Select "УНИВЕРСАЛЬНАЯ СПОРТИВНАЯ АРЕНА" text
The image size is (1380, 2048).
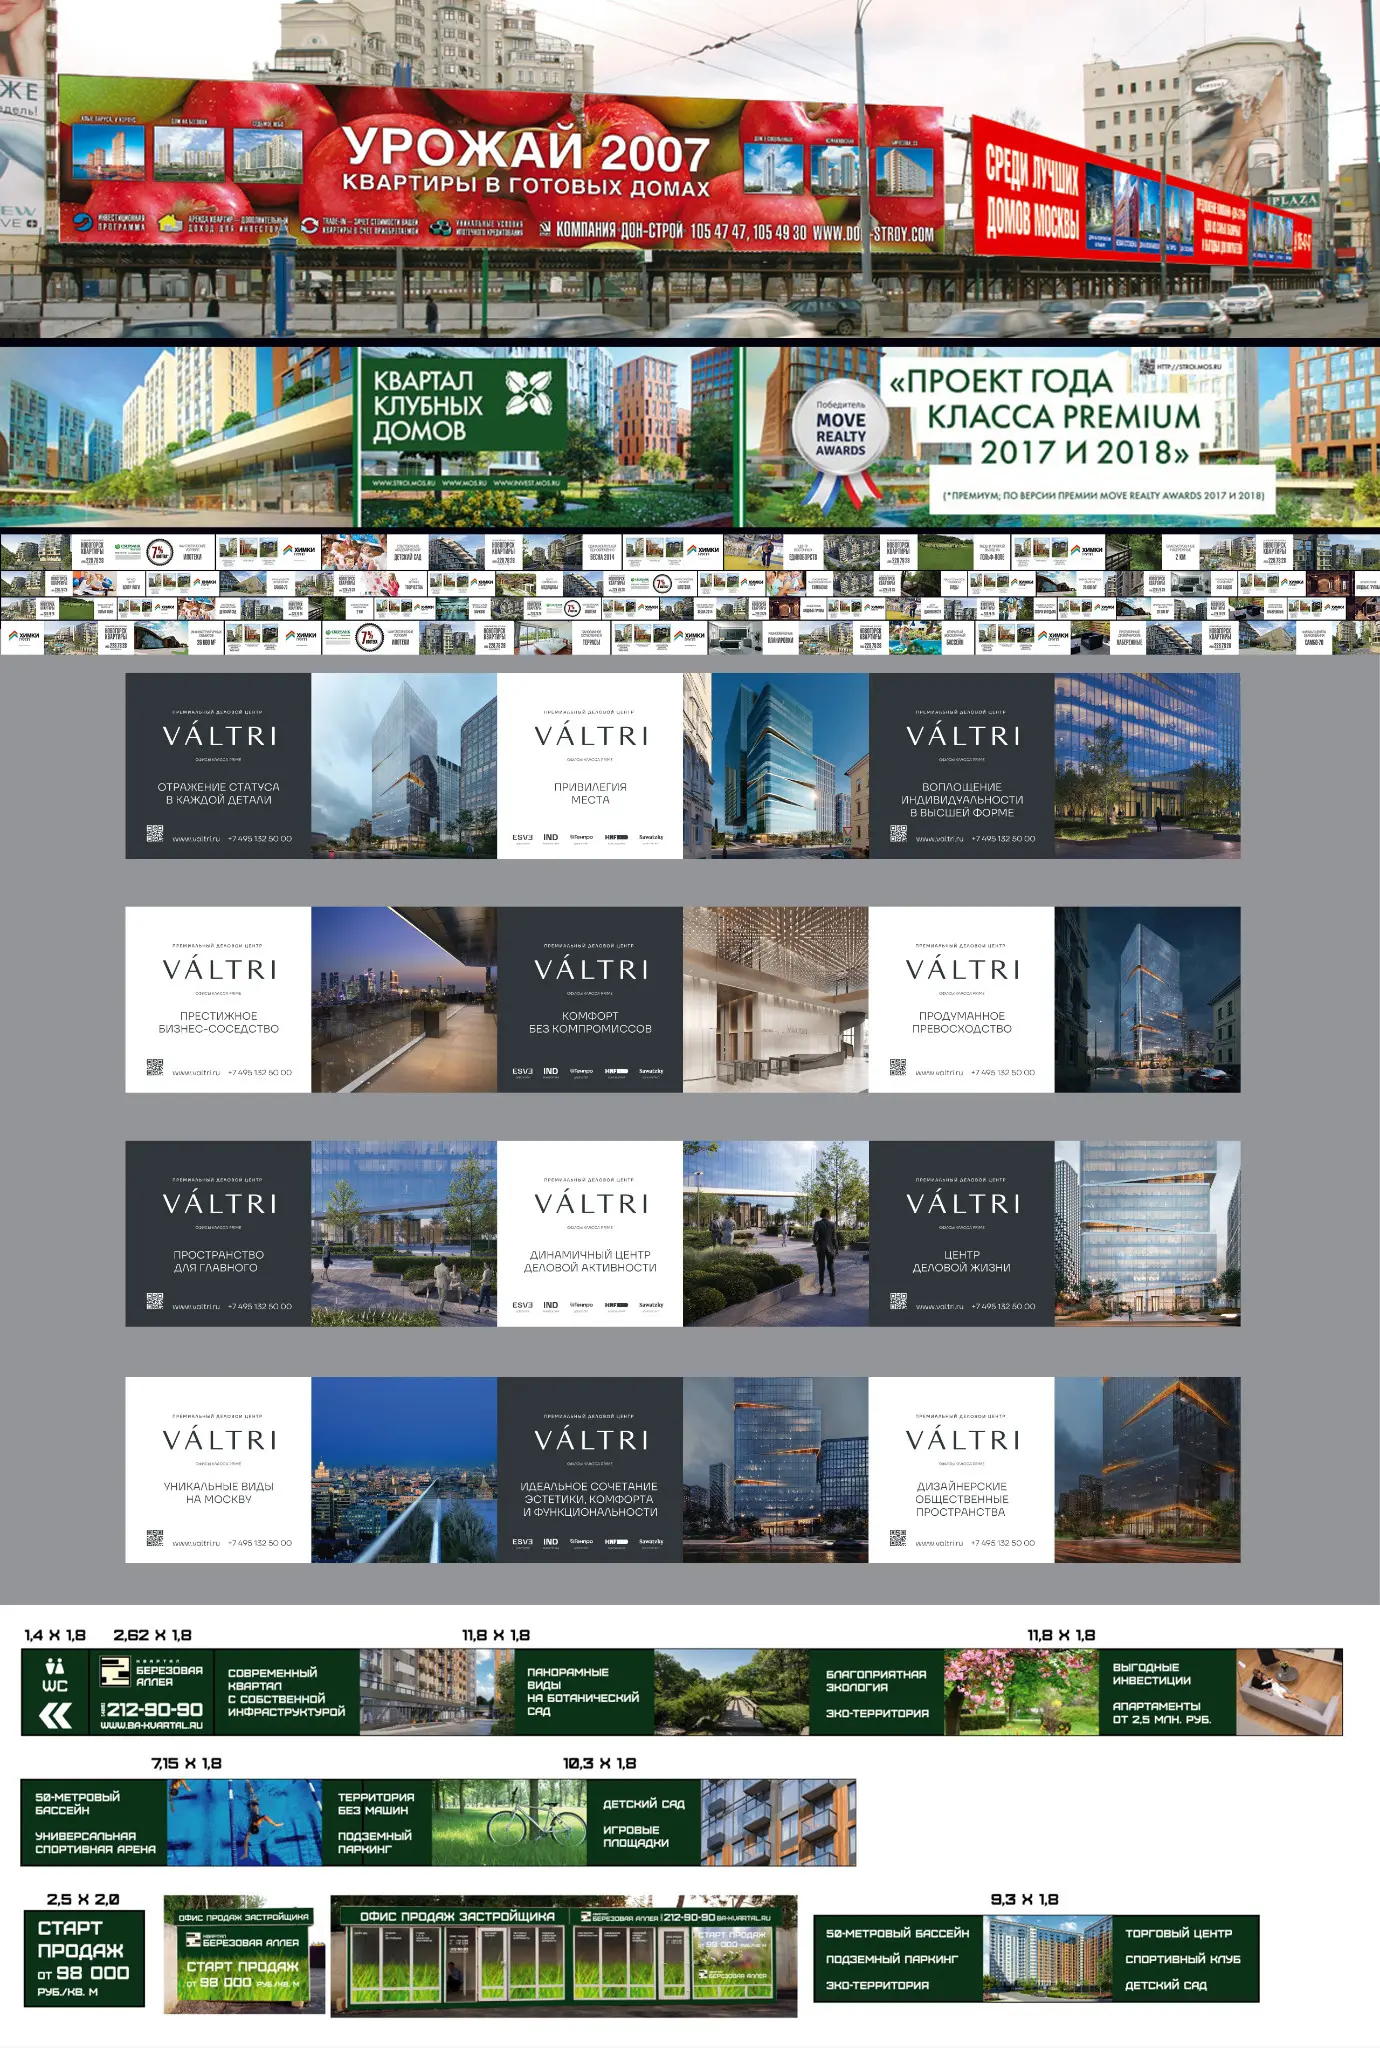(95, 1842)
